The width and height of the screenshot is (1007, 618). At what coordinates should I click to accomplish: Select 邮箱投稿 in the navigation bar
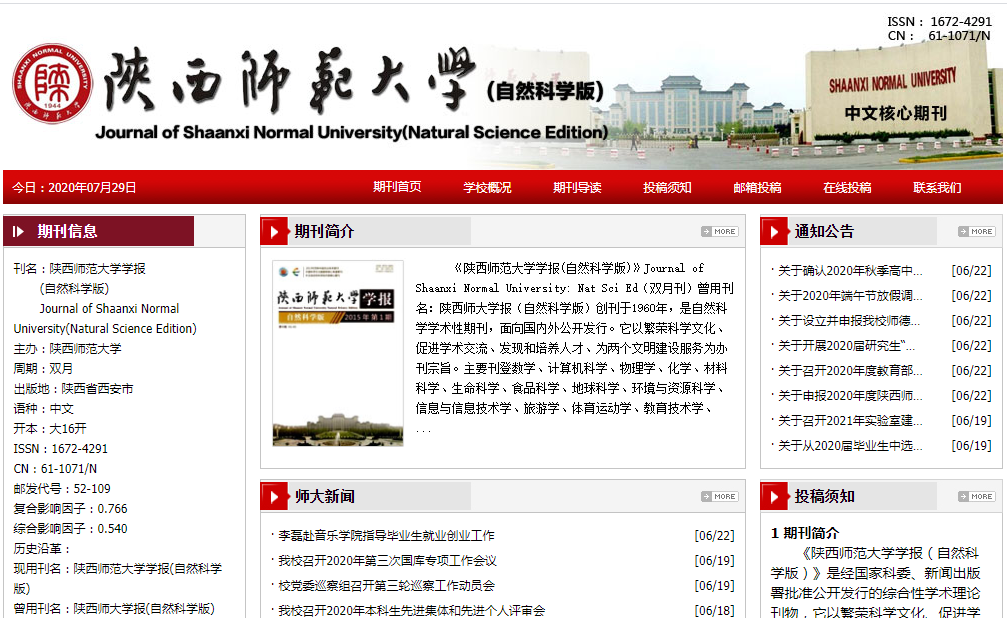pyautogui.click(x=757, y=188)
